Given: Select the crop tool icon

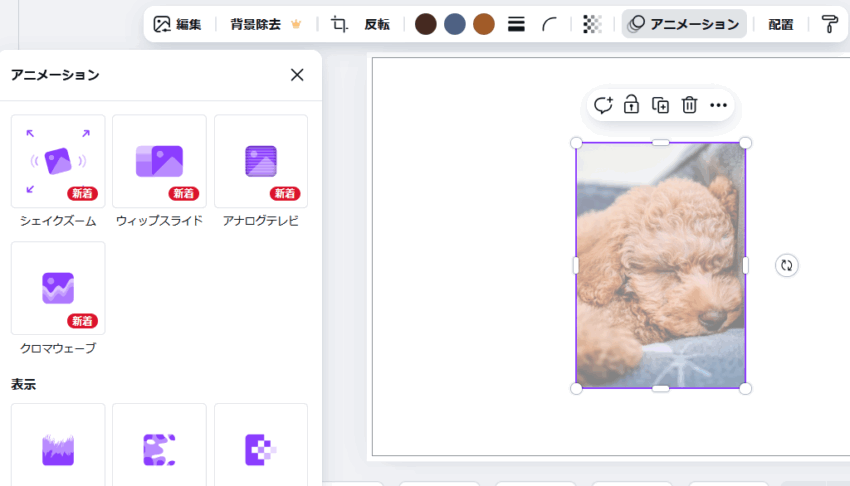Looking at the screenshot, I should coord(339,24).
